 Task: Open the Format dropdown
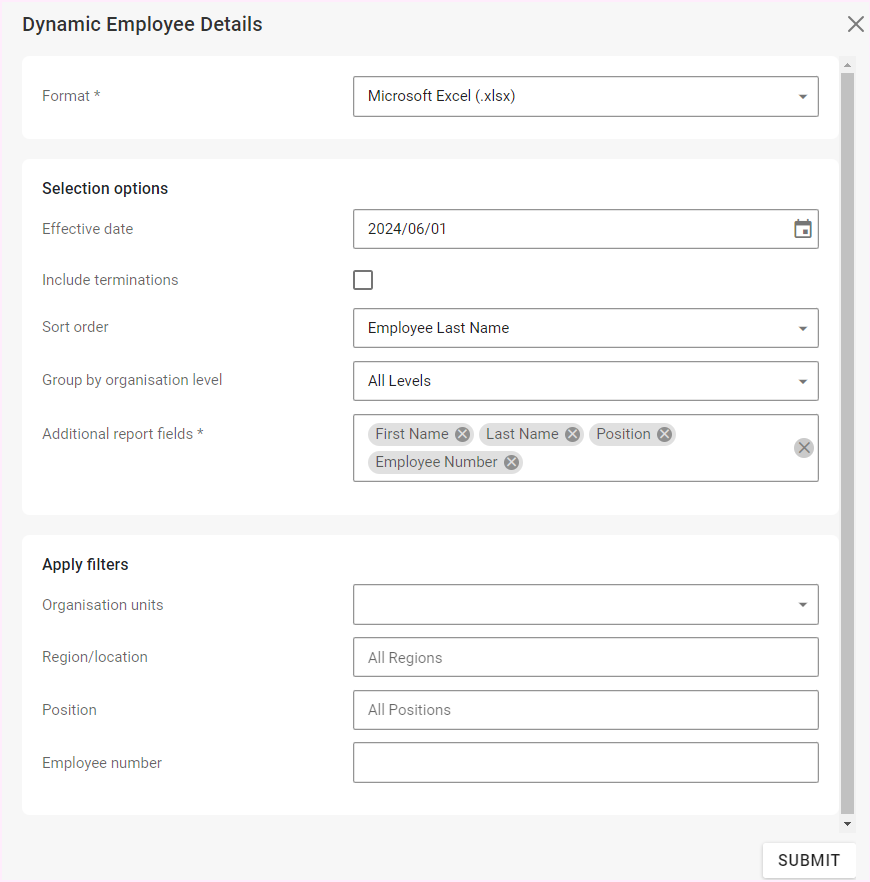tap(585, 97)
